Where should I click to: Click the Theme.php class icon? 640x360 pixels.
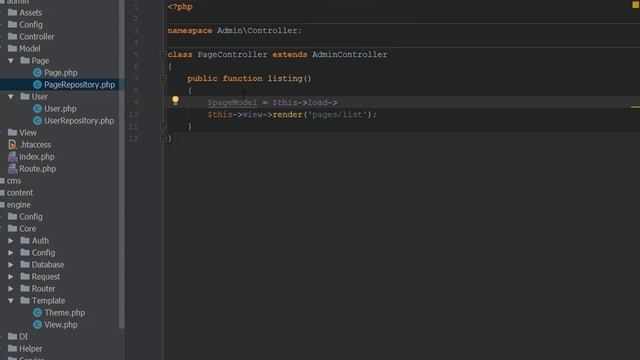tap(38, 313)
